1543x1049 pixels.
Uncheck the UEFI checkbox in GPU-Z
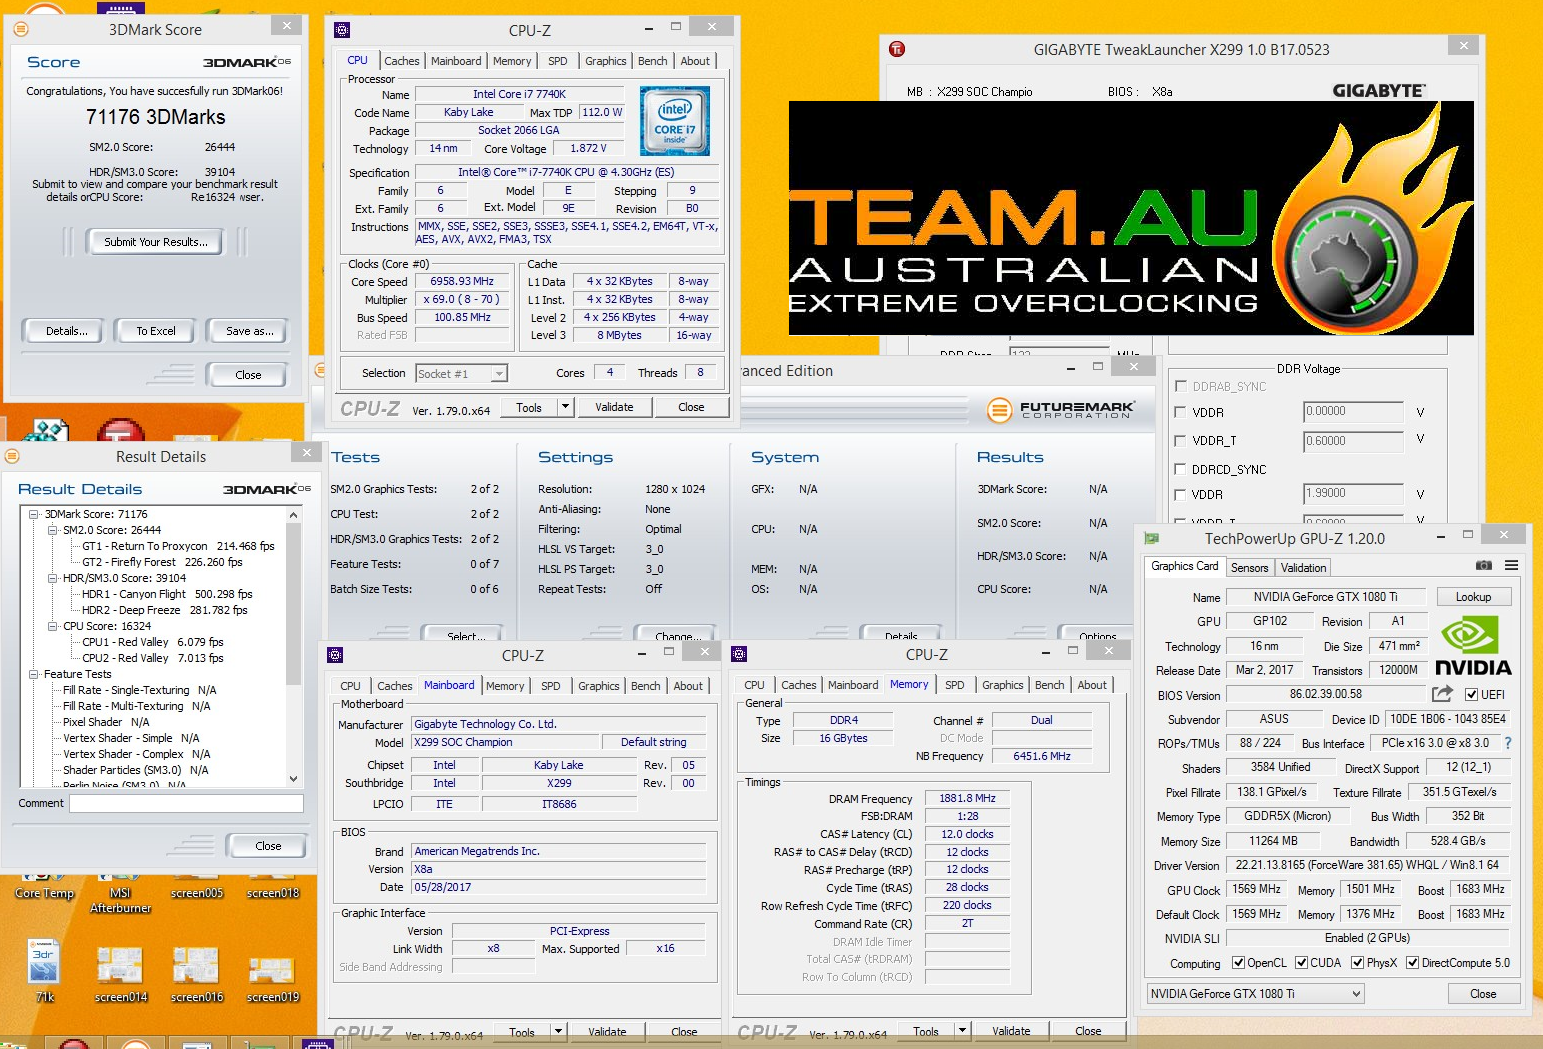(x=1471, y=695)
